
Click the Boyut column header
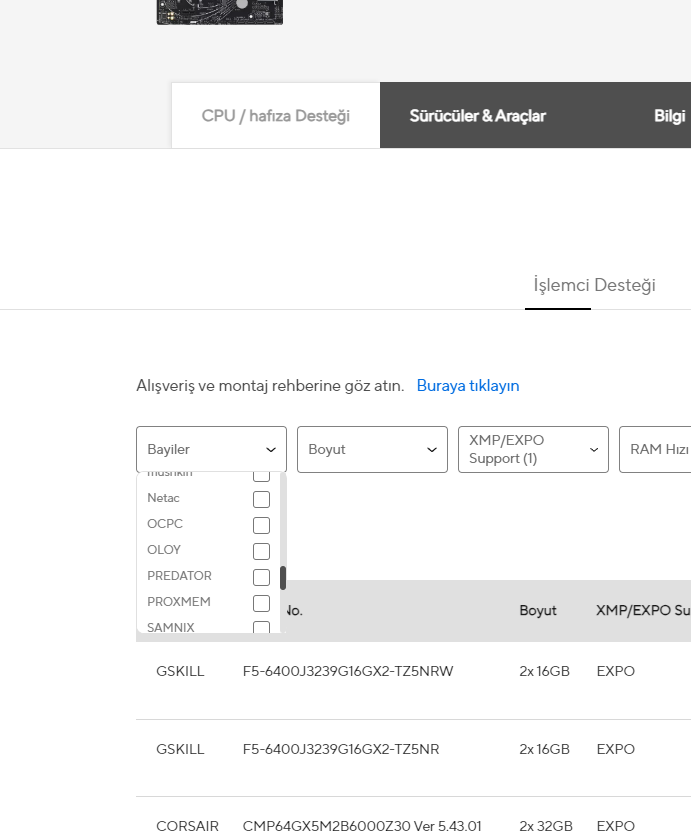tap(538, 610)
